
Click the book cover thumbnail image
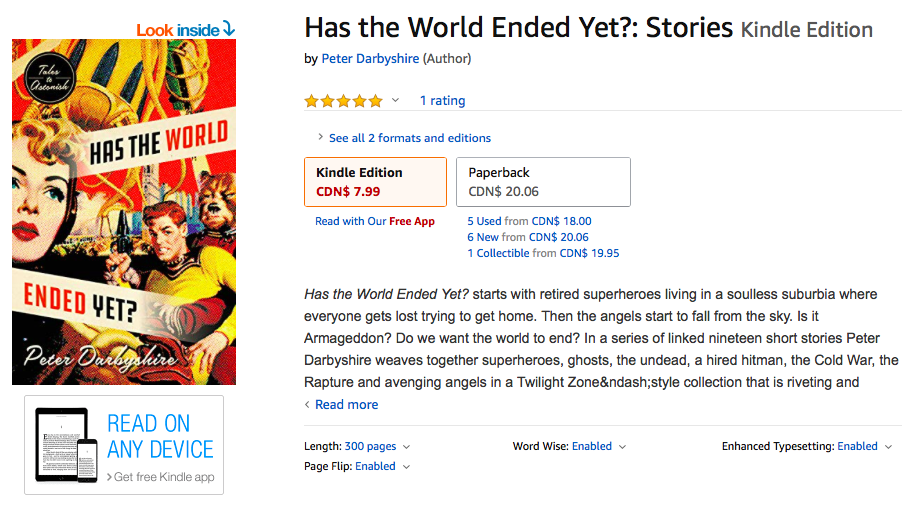tap(124, 212)
